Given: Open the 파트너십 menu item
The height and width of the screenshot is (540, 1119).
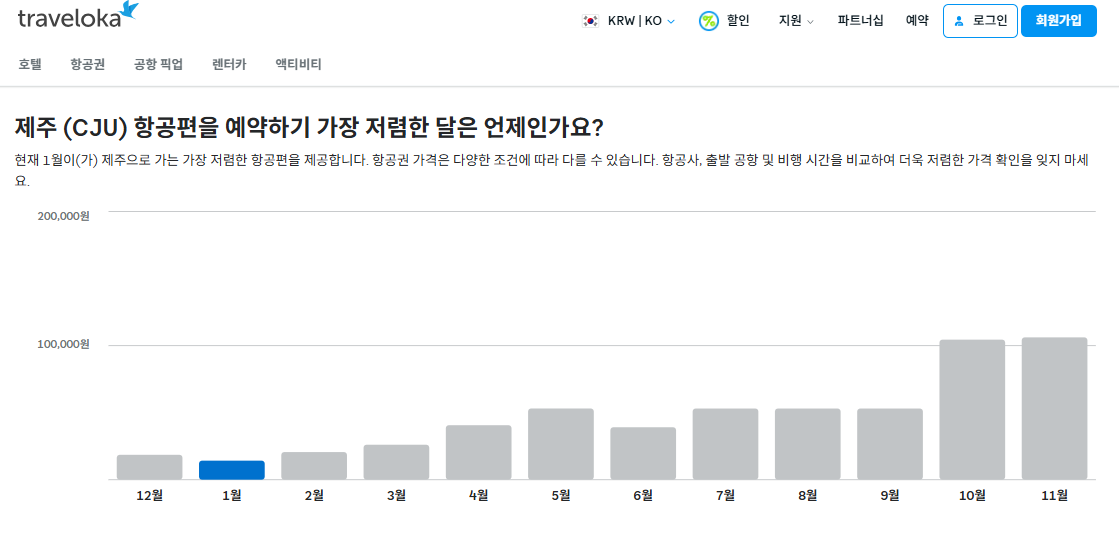Looking at the screenshot, I should tap(861, 21).
